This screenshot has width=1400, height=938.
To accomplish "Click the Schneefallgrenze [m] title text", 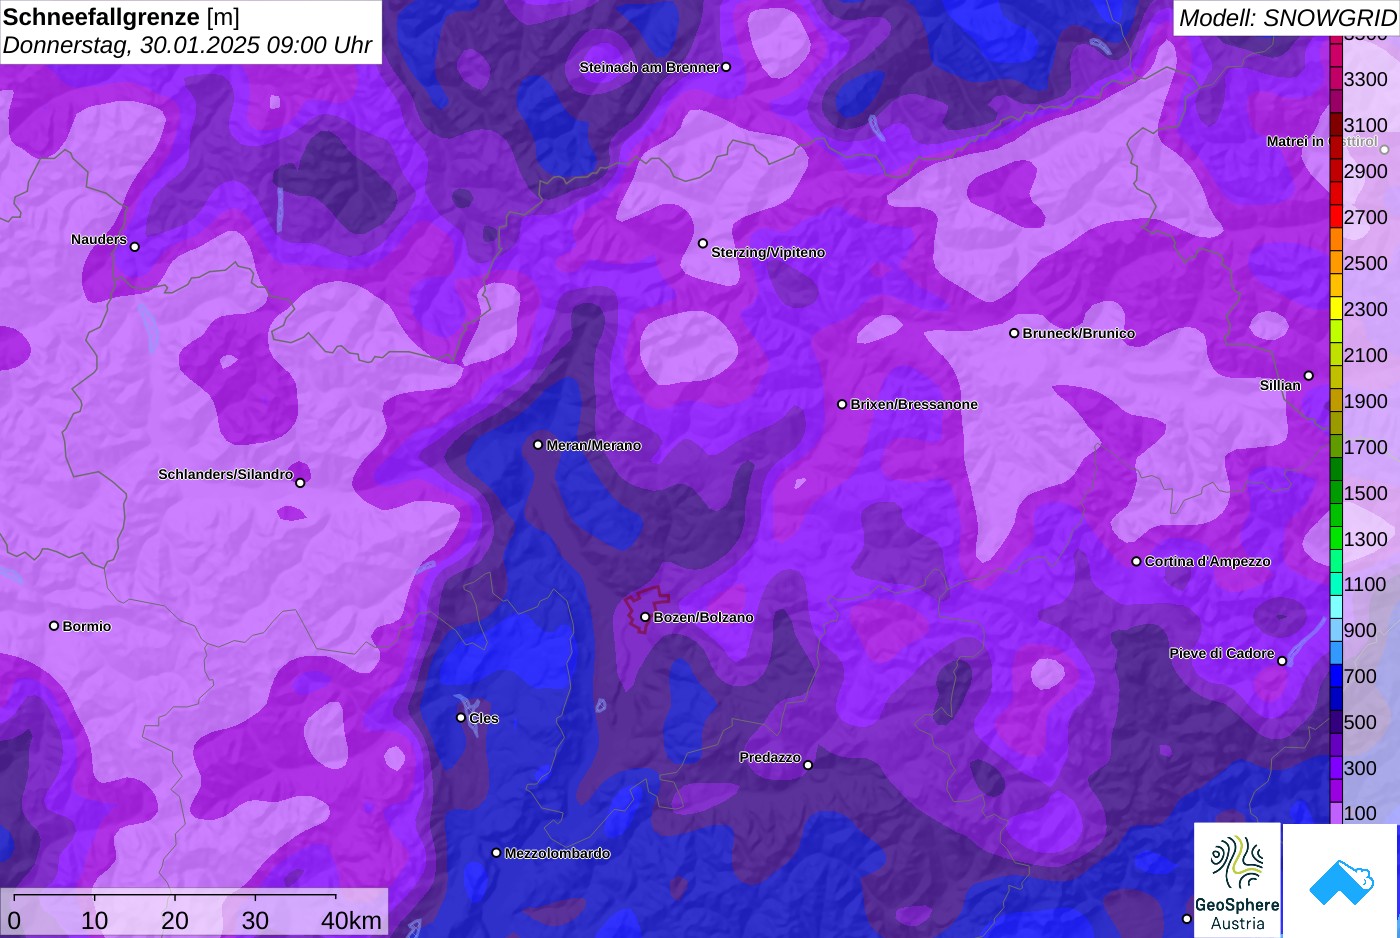I will click(121, 17).
